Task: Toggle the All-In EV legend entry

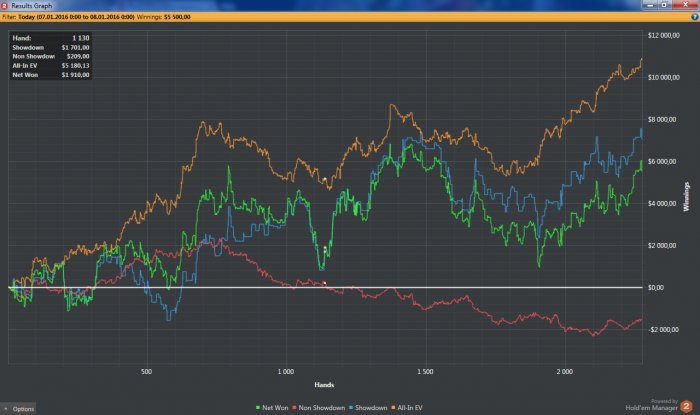Action: pyautogui.click(x=407, y=407)
